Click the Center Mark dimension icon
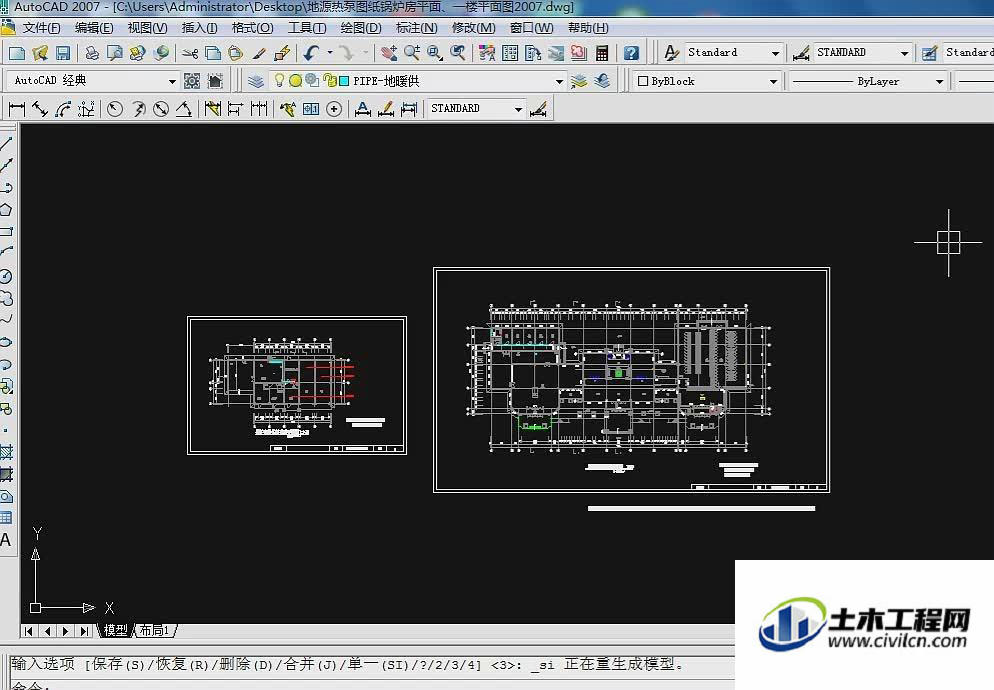Screen dimensions: 994x690 tap(334, 109)
